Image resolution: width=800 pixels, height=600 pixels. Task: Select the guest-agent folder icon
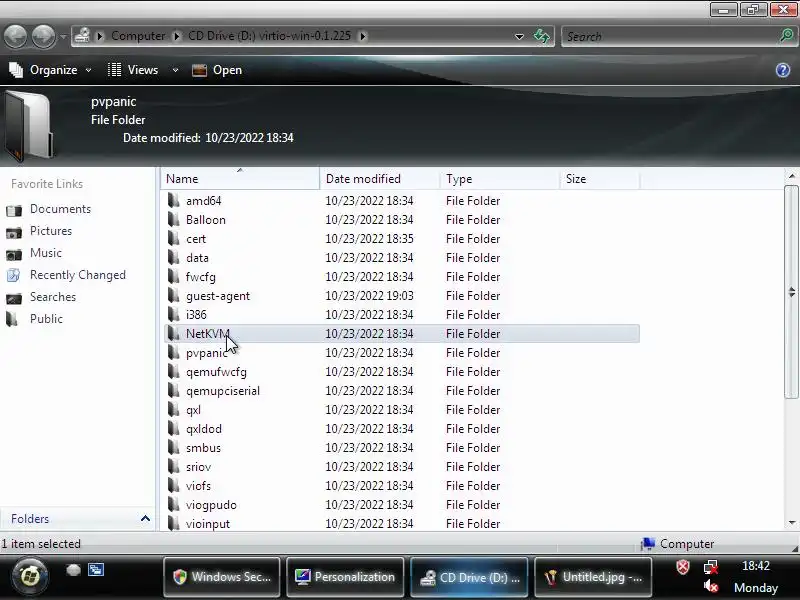pos(174,295)
